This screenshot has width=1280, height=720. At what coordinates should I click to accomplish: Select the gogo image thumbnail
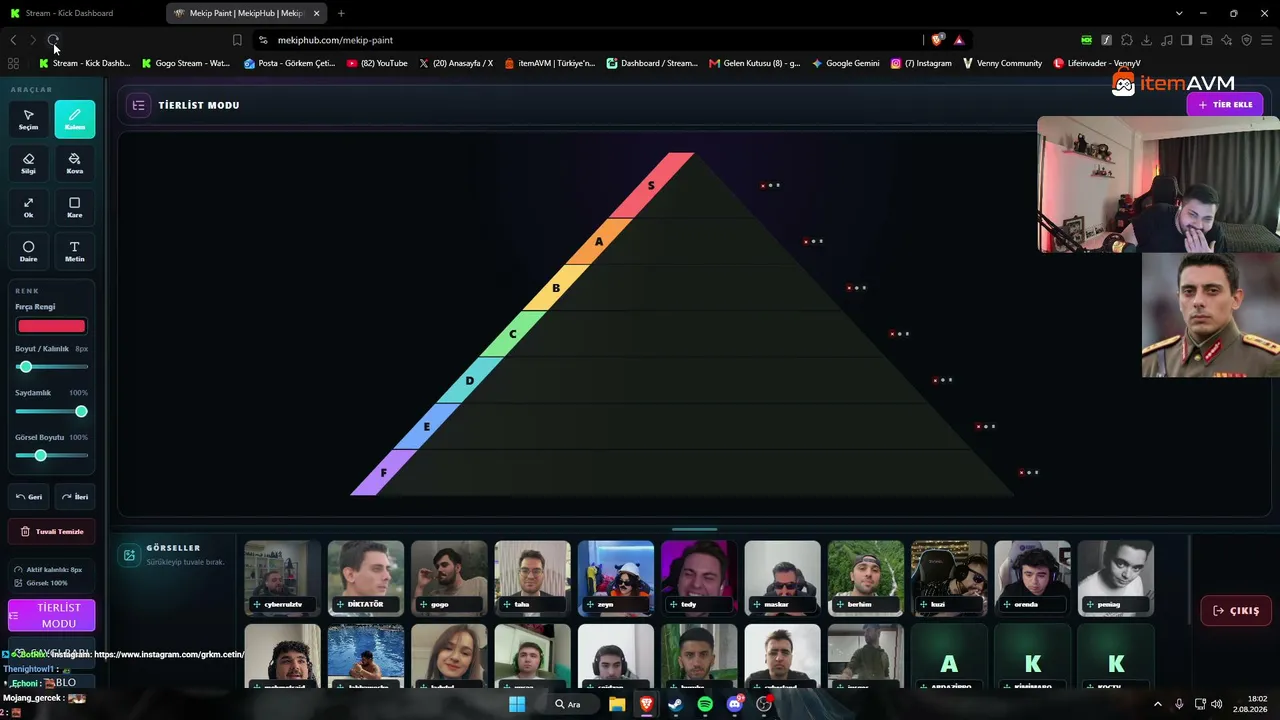tap(449, 578)
